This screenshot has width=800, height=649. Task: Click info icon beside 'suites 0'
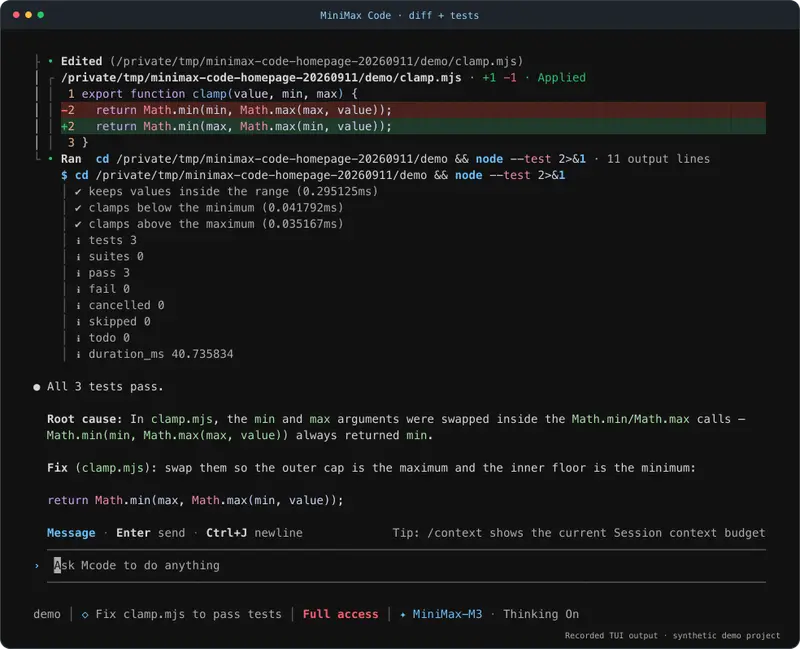tap(78, 257)
